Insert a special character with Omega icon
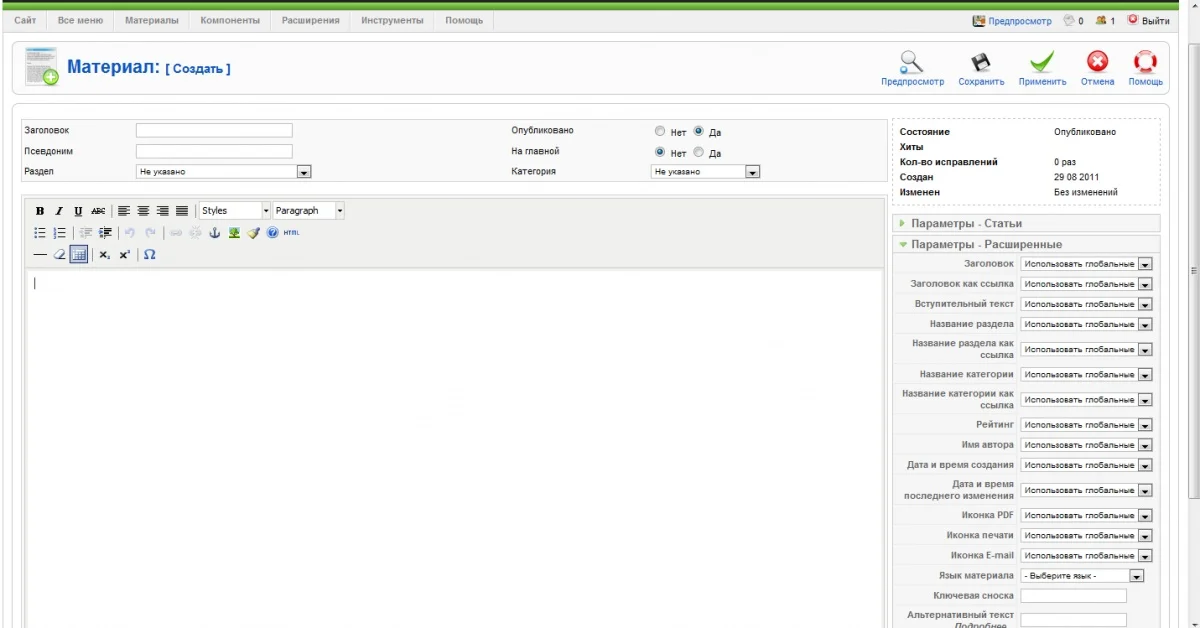This screenshot has width=1200, height=628. [x=150, y=255]
